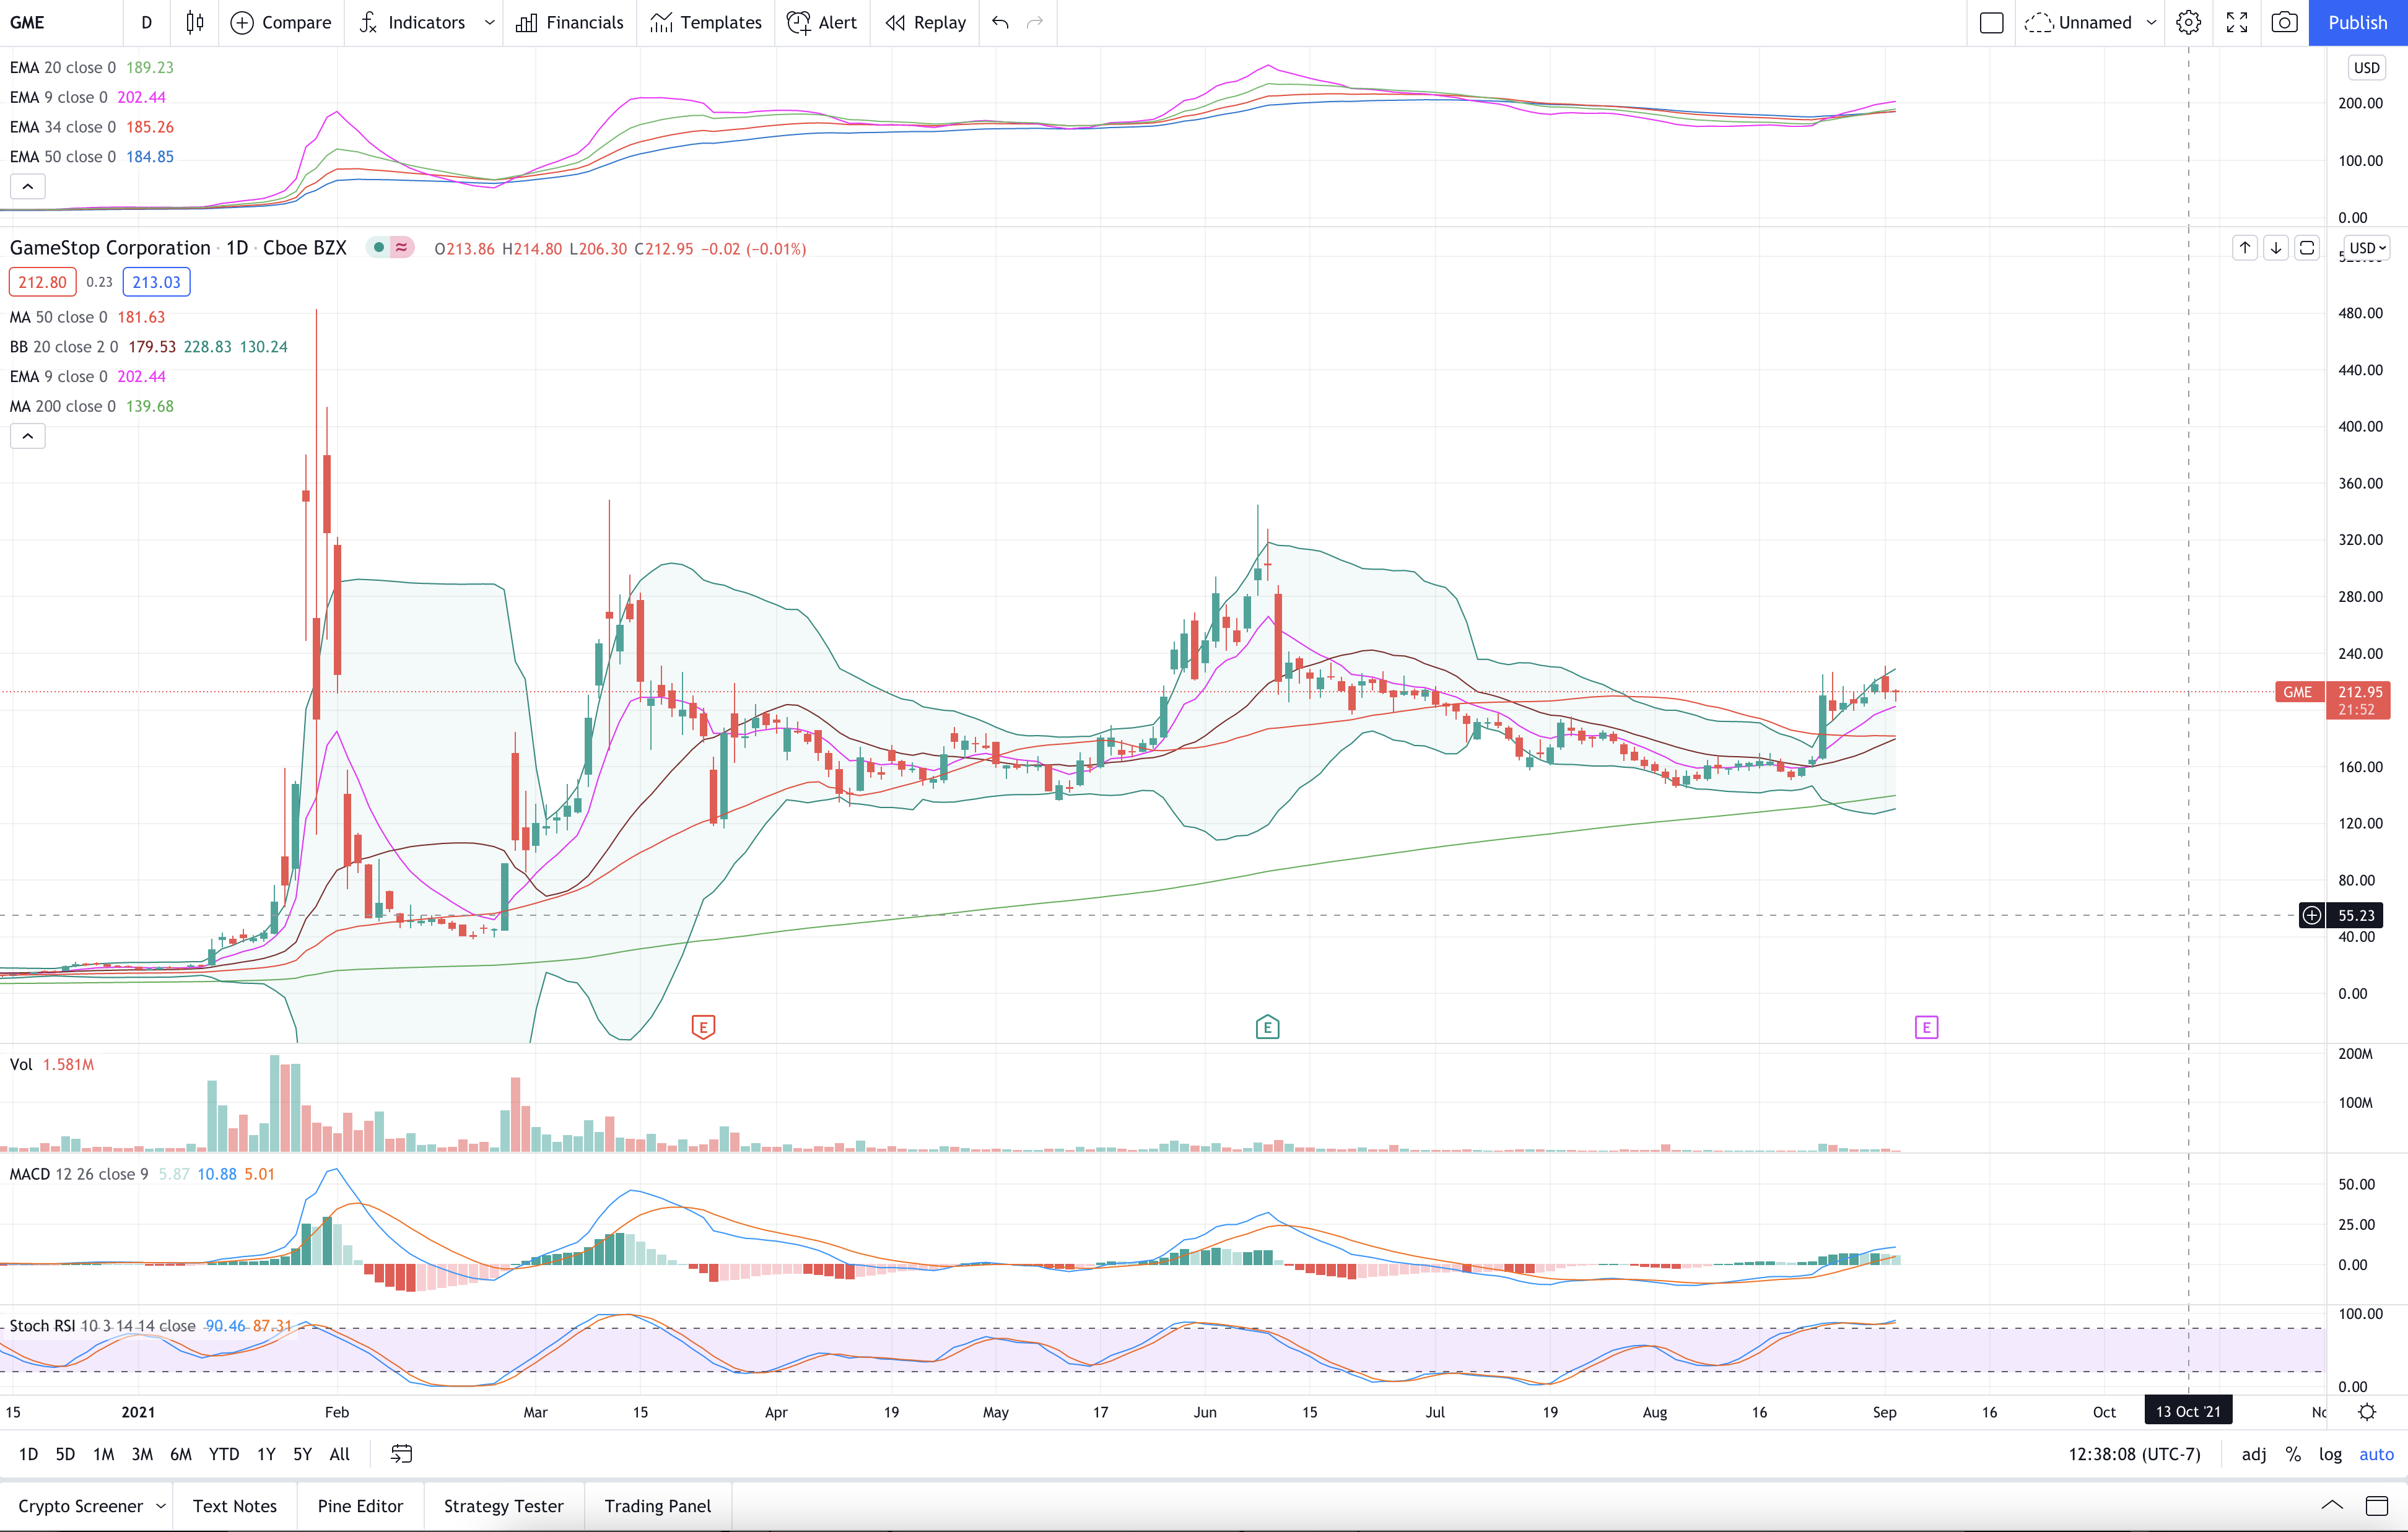
Task: Open the go-to-date calendar icon
Action: click(401, 1454)
